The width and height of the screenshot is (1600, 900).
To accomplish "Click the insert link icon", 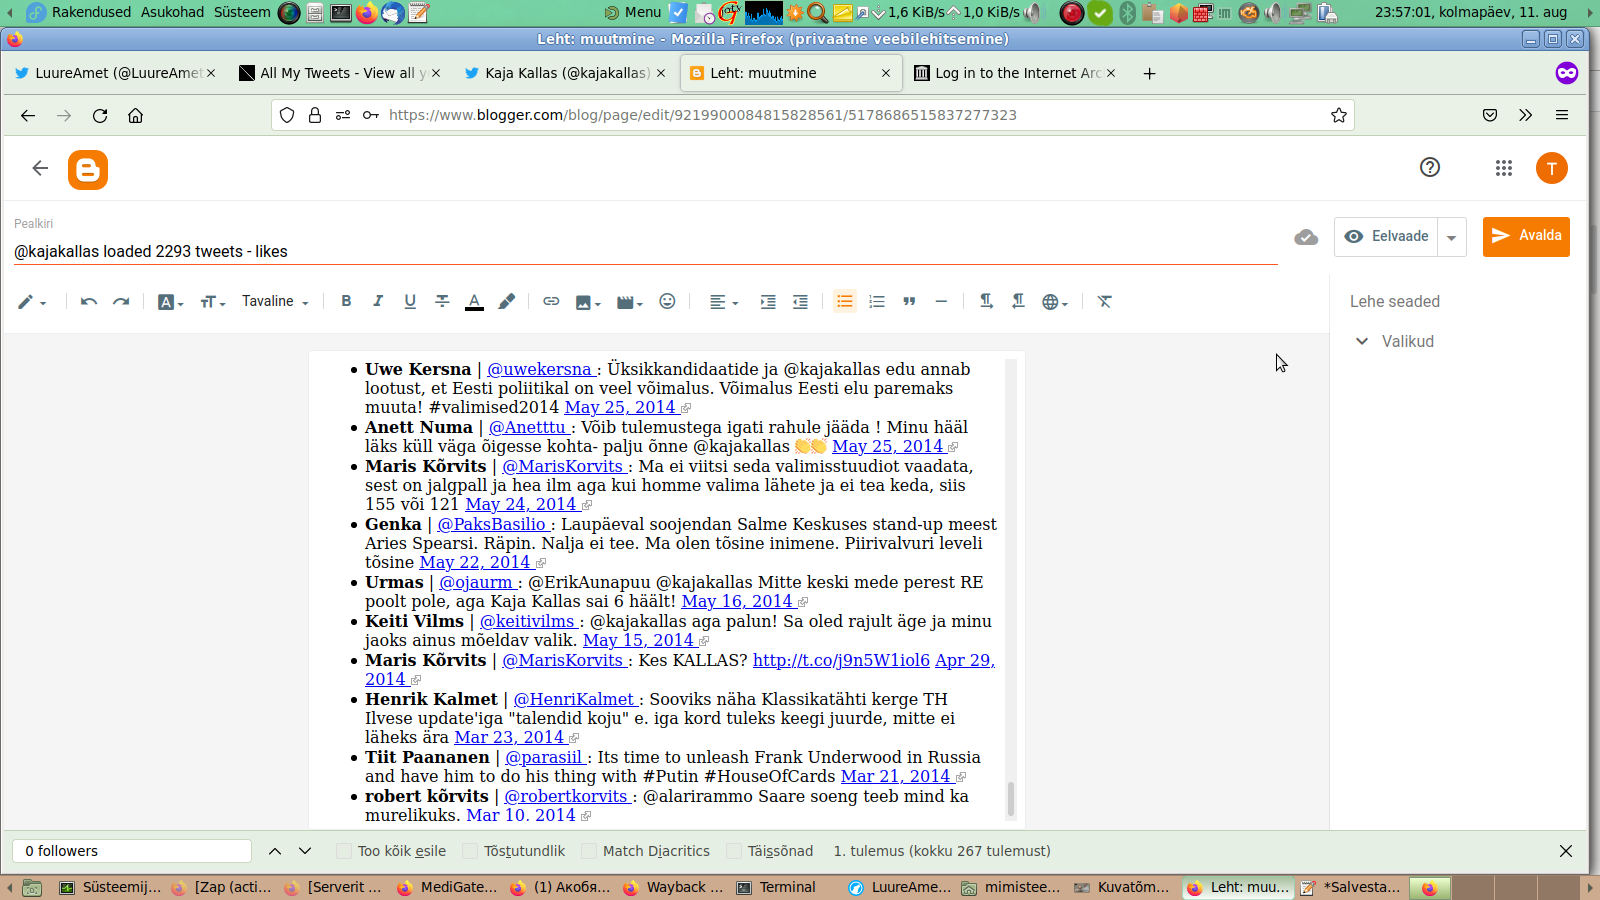I will (551, 301).
